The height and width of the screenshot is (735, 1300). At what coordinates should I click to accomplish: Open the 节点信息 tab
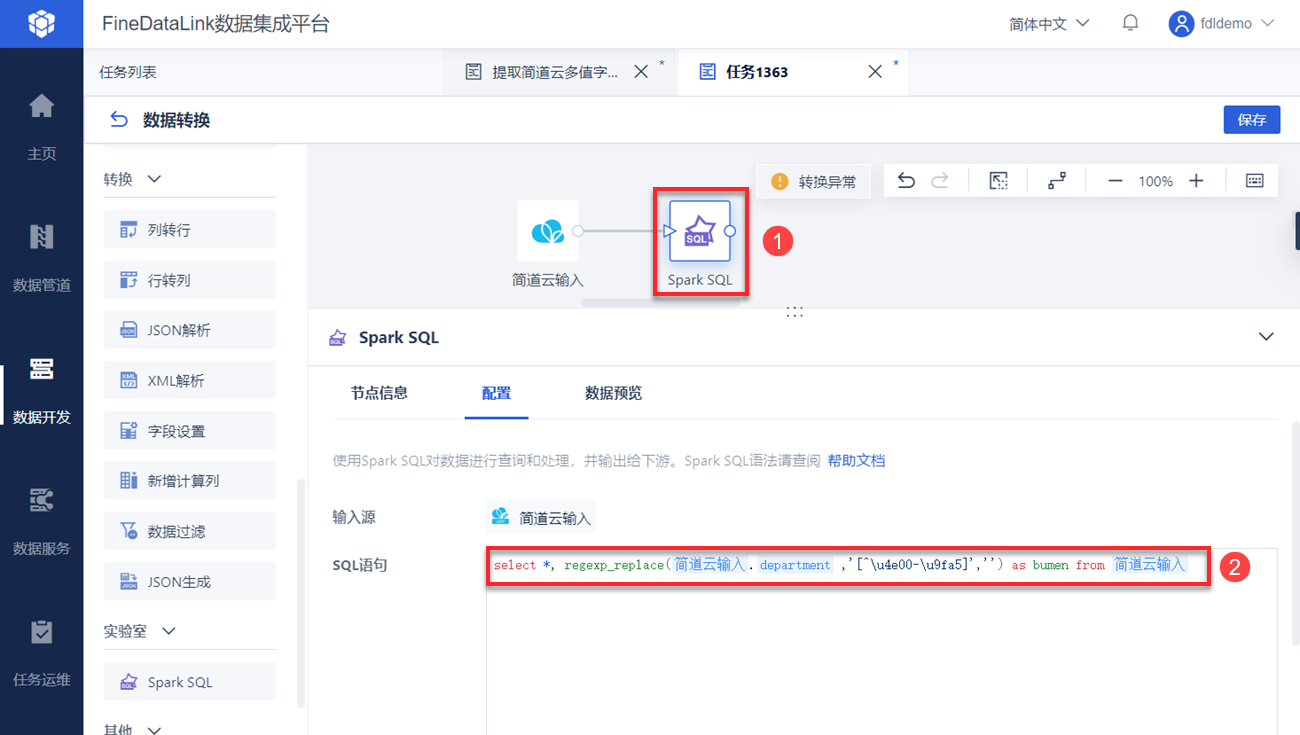click(x=379, y=393)
